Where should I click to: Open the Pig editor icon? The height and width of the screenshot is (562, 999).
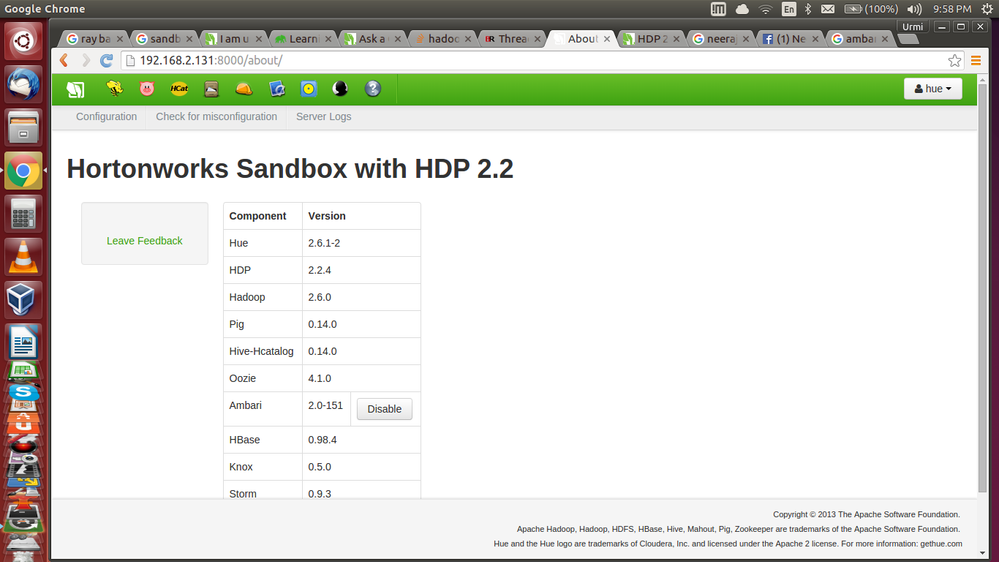tap(147, 89)
